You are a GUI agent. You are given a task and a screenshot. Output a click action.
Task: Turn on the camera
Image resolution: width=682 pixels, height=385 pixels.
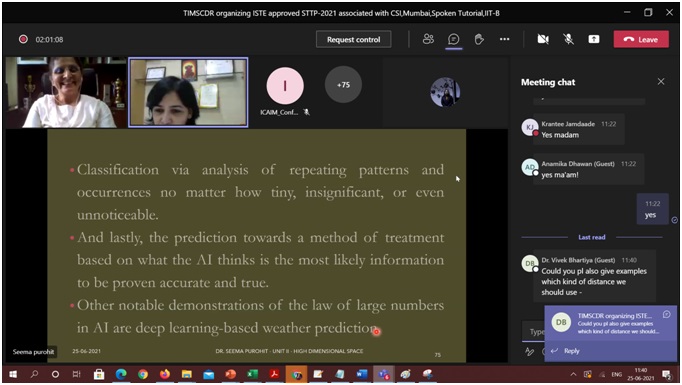(x=543, y=39)
